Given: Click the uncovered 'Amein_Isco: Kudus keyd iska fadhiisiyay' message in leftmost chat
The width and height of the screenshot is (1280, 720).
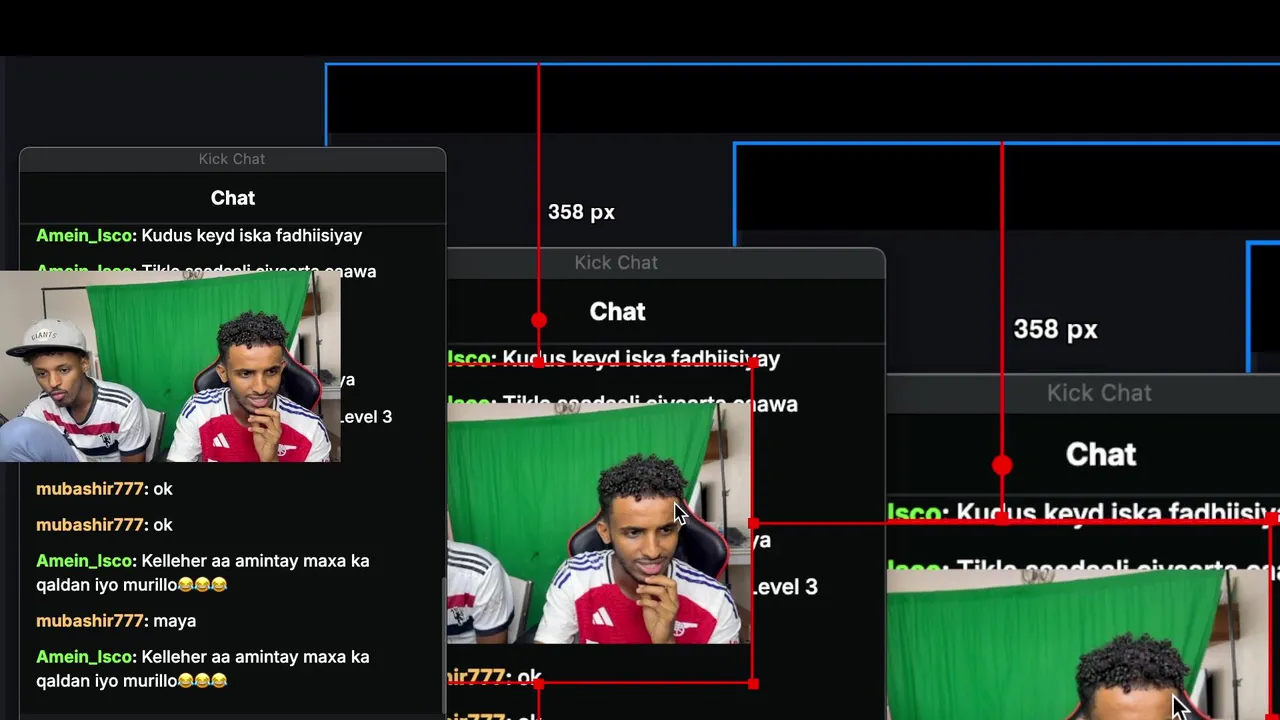Looking at the screenshot, I should [x=199, y=236].
